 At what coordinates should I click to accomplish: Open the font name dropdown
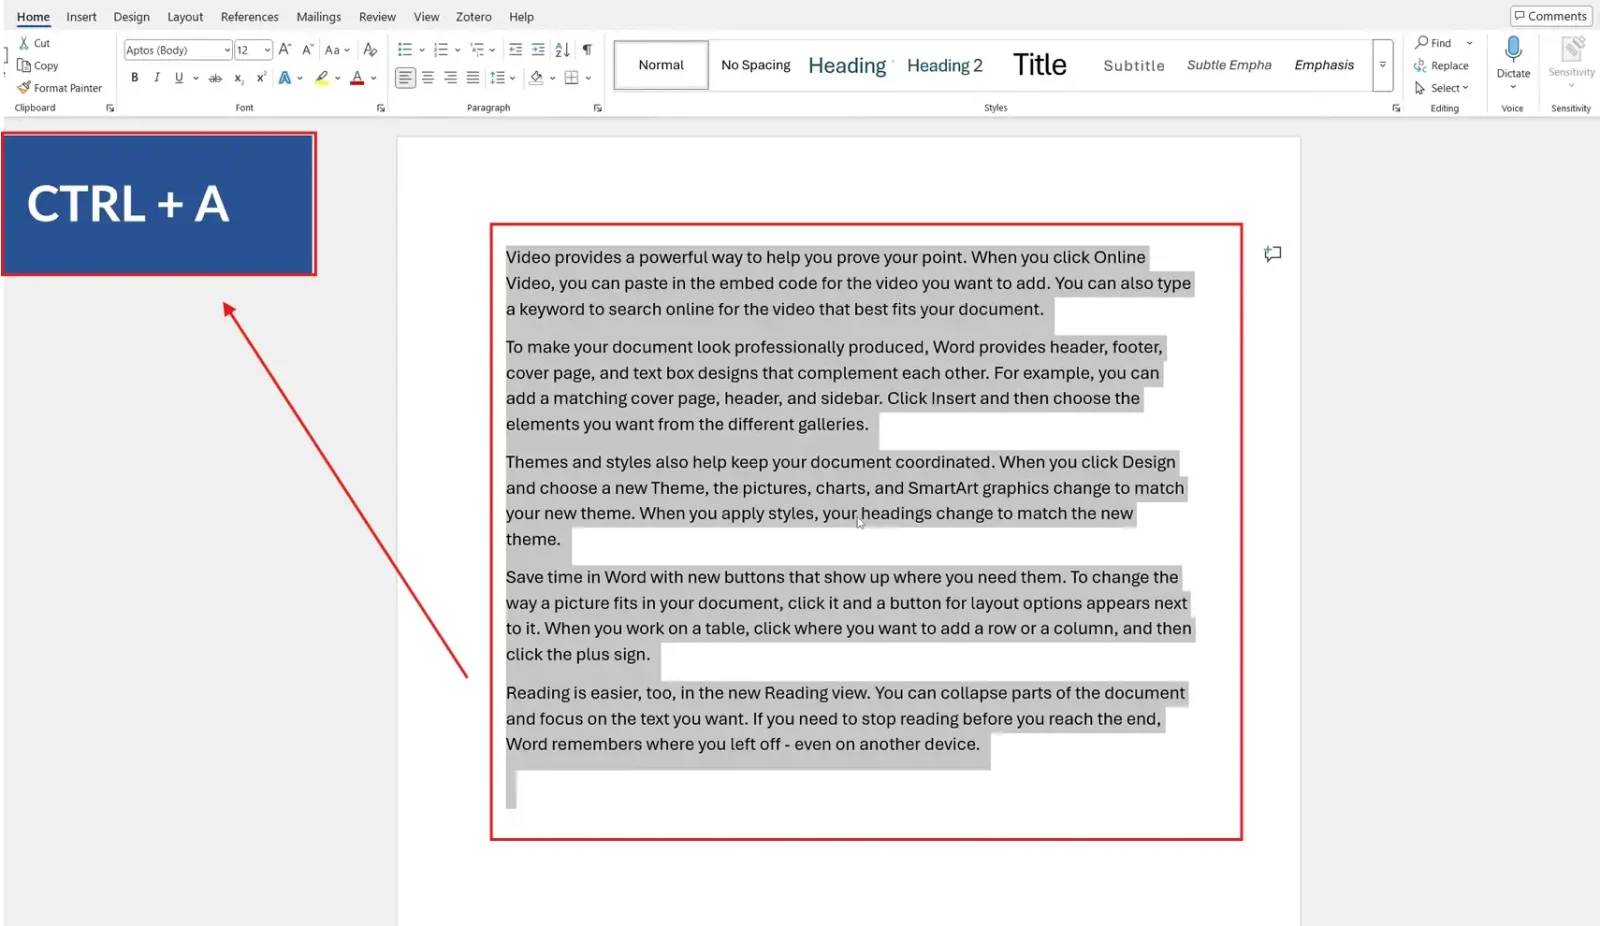point(227,50)
